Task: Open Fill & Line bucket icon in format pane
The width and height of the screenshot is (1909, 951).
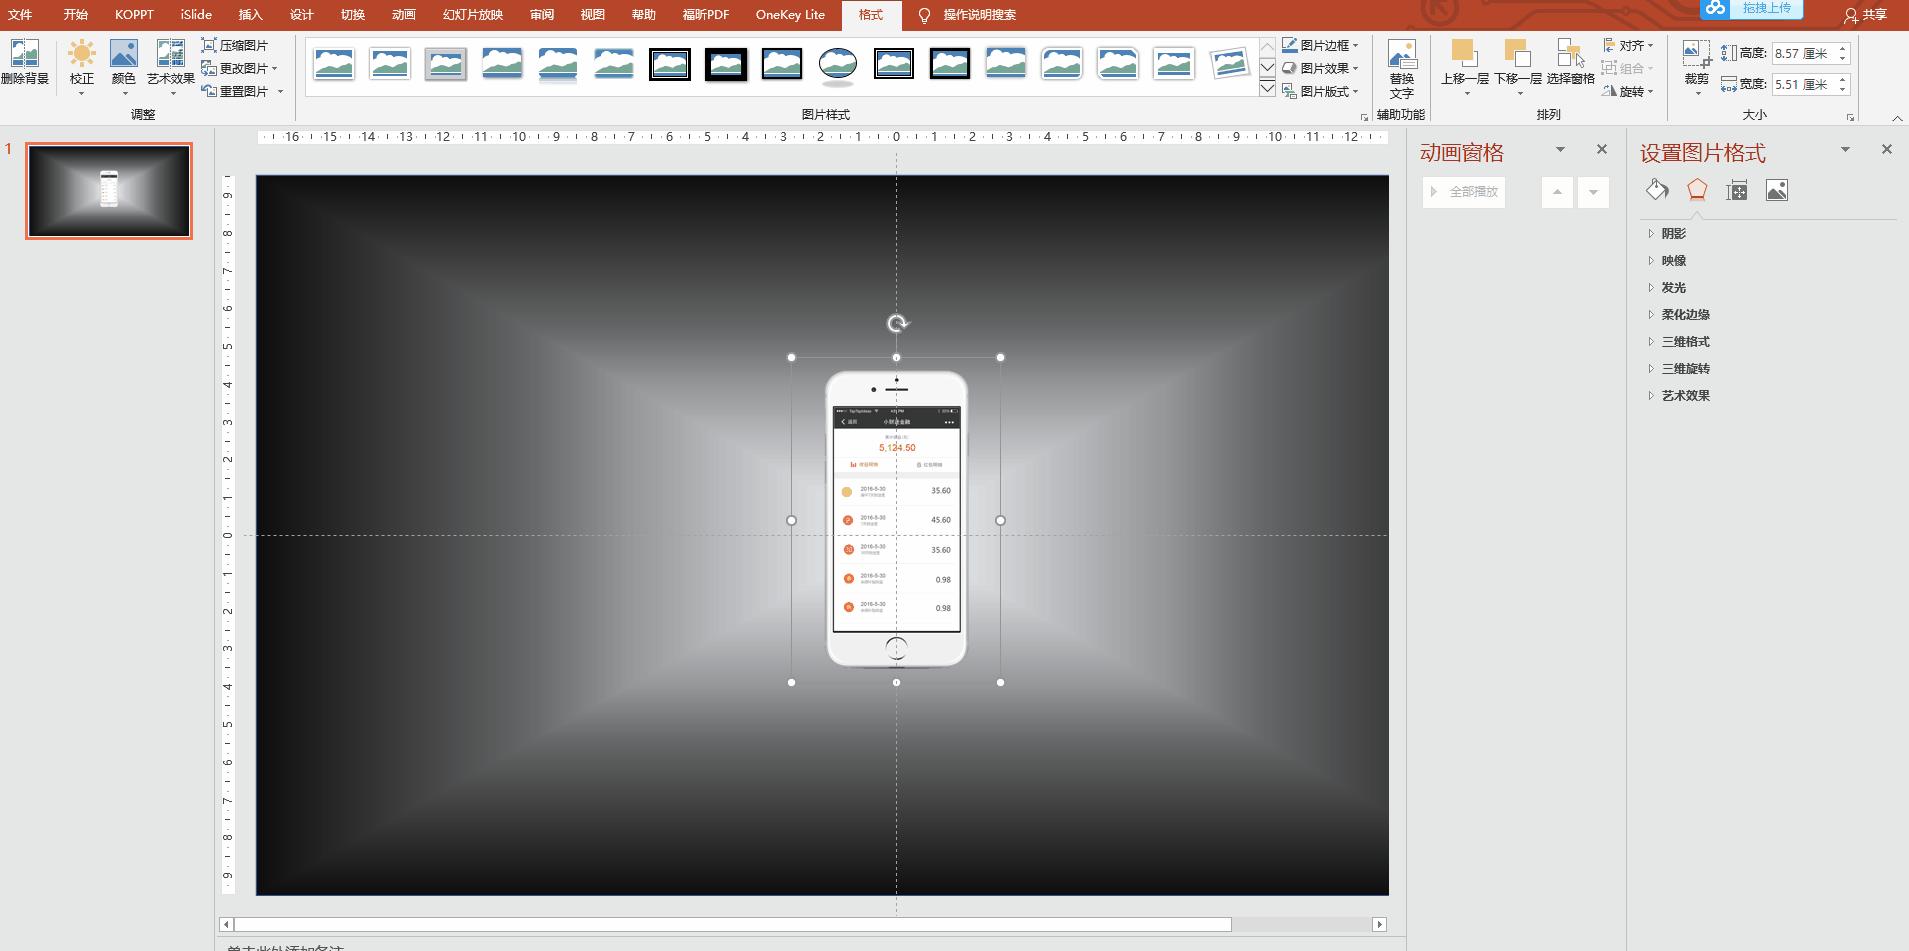Action: pos(1657,190)
